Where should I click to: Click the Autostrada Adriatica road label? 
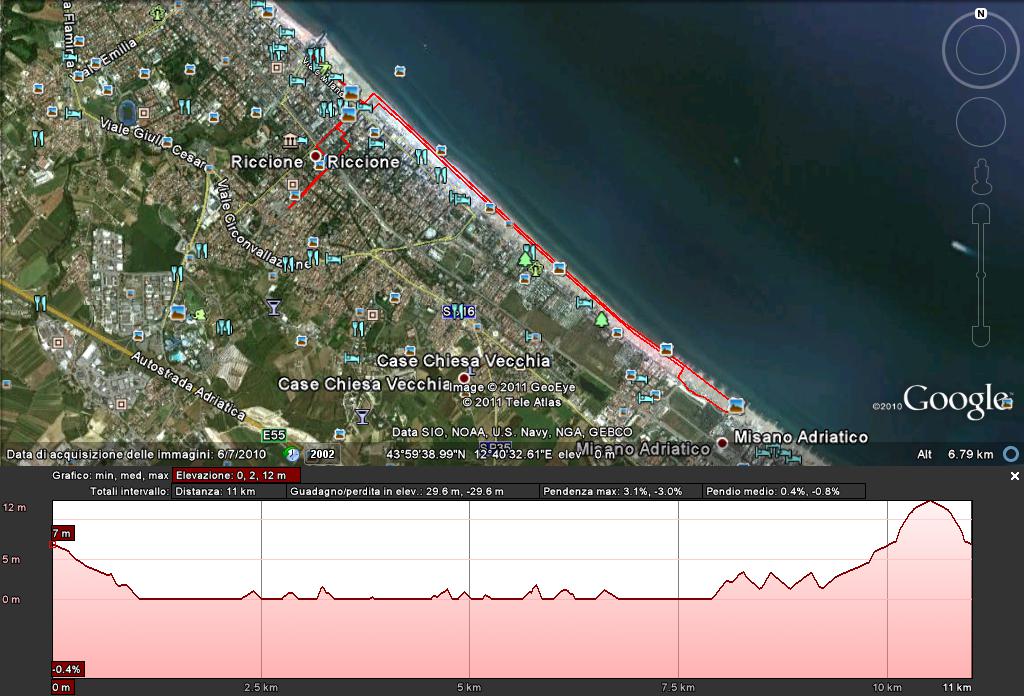tap(188, 385)
